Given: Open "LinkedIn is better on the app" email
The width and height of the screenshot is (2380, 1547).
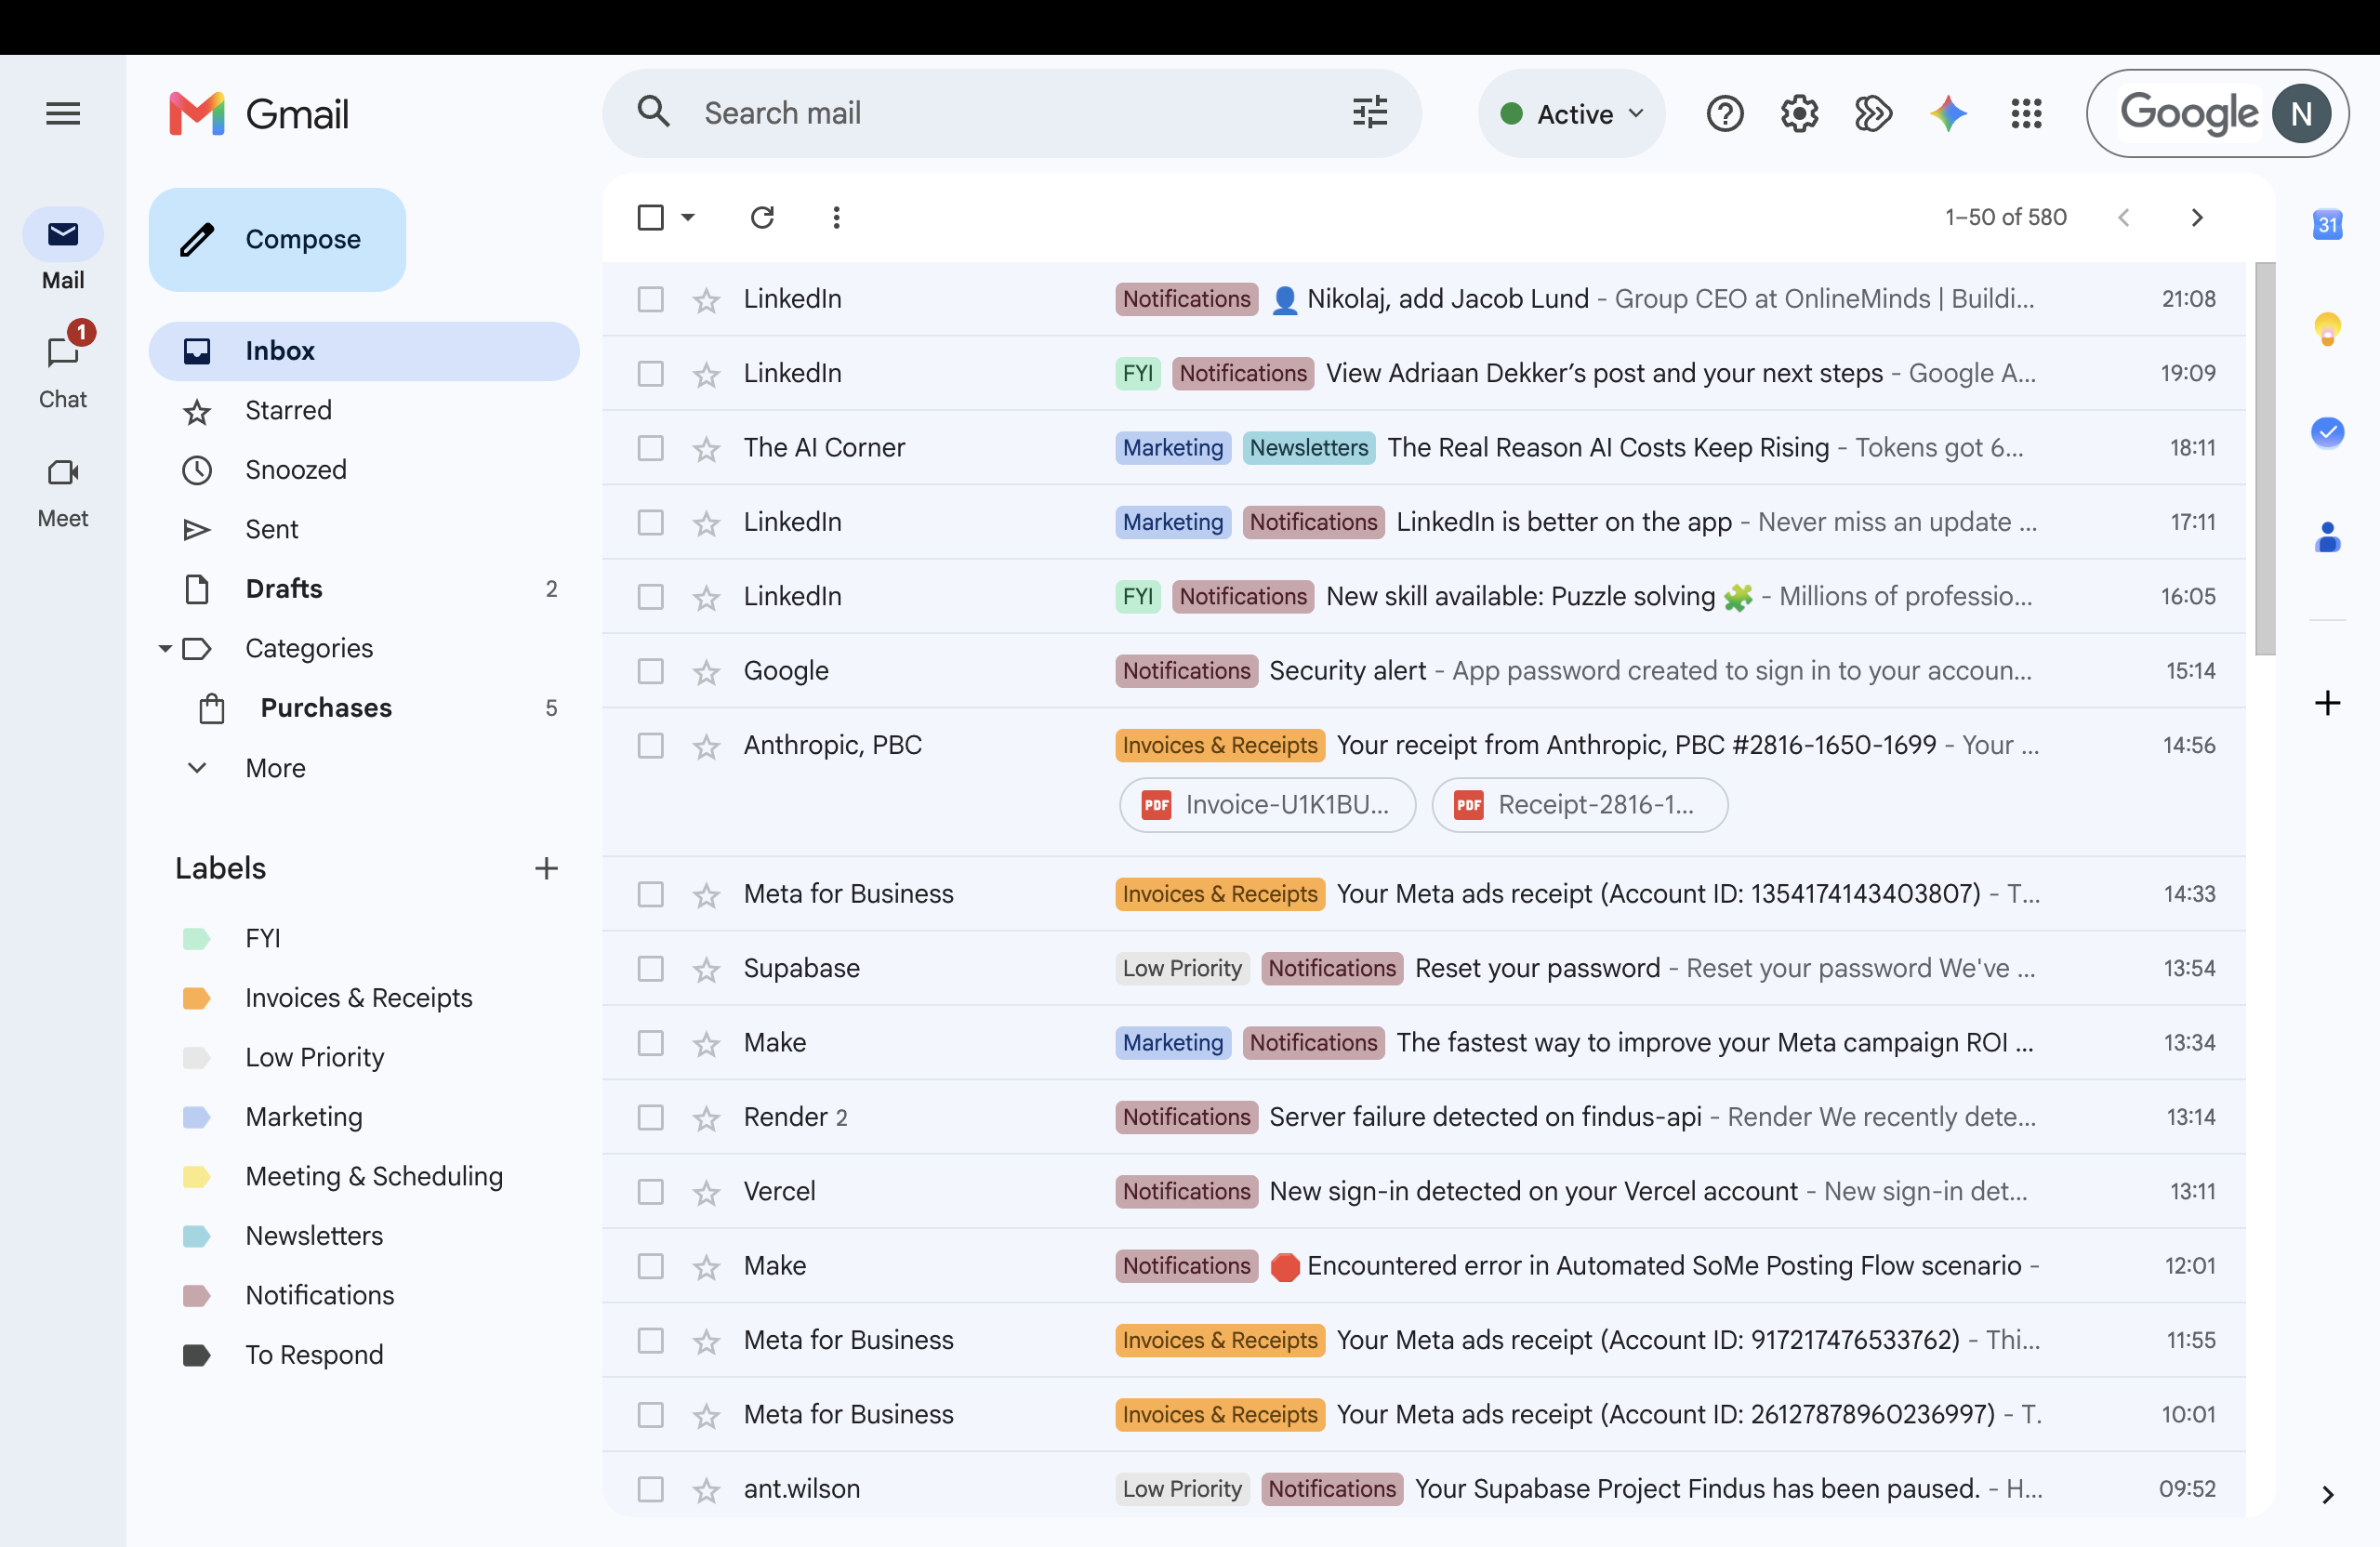Looking at the screenshot, I should 1424,522.
